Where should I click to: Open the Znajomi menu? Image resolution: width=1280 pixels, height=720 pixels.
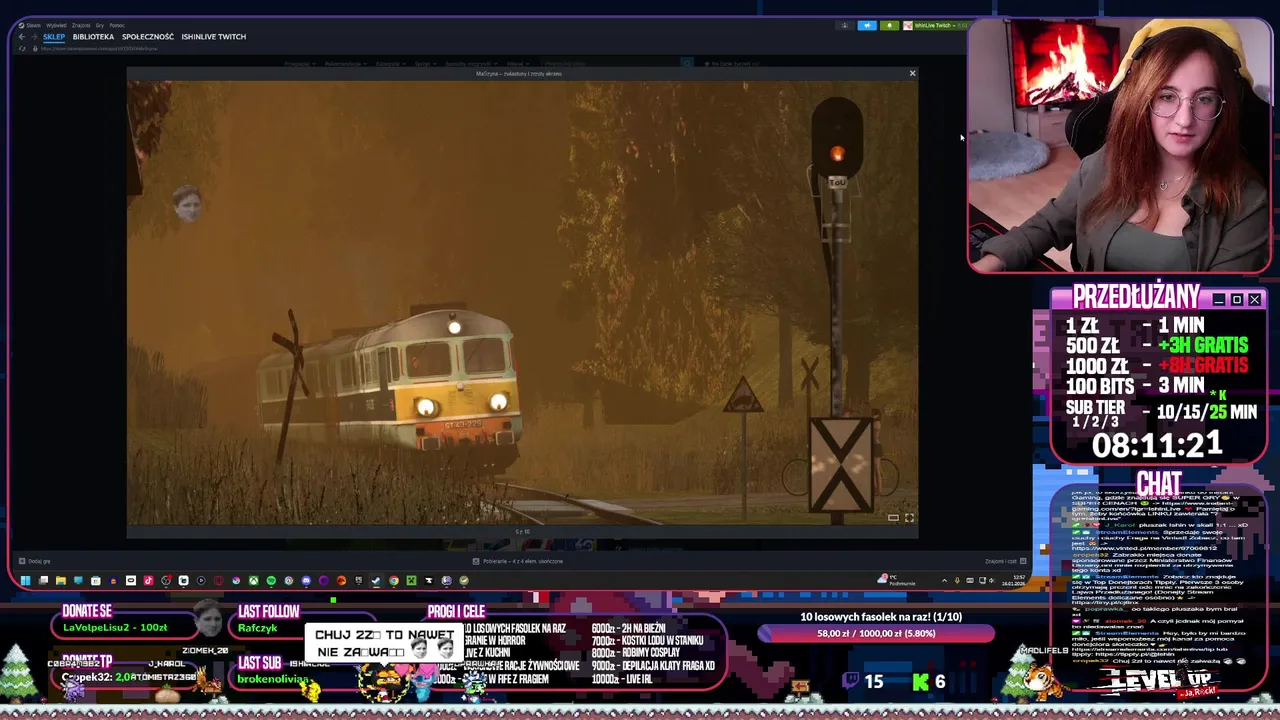(81, 25)
